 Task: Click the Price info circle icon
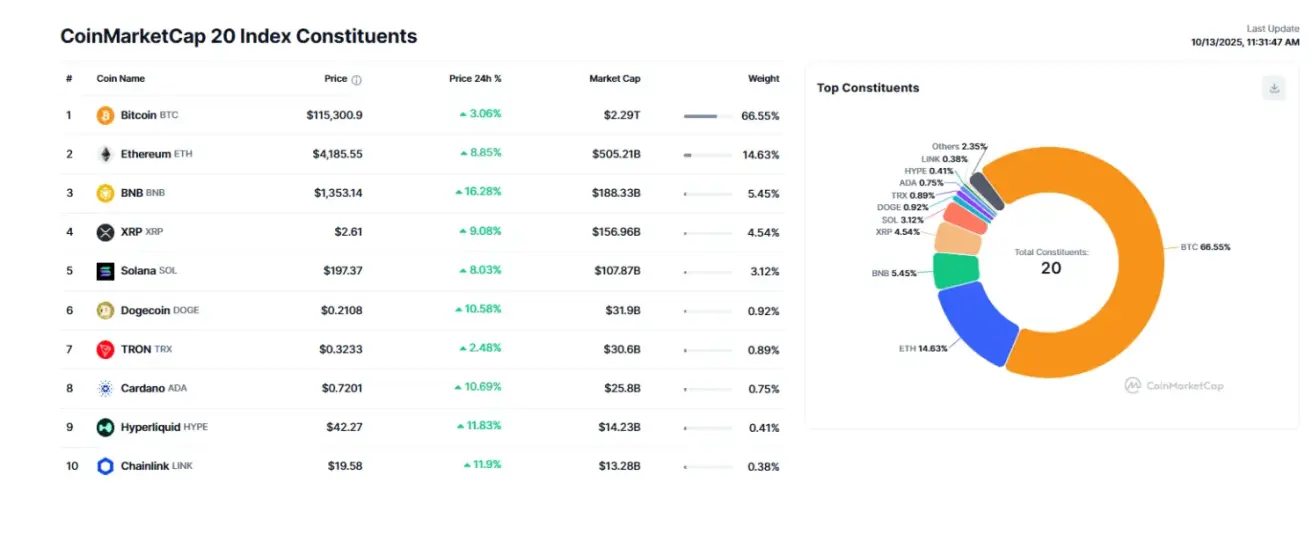click(357, 79)
